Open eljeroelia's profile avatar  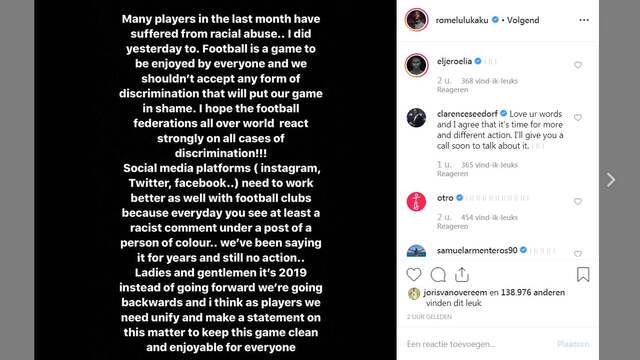click(x=416, y=65)
